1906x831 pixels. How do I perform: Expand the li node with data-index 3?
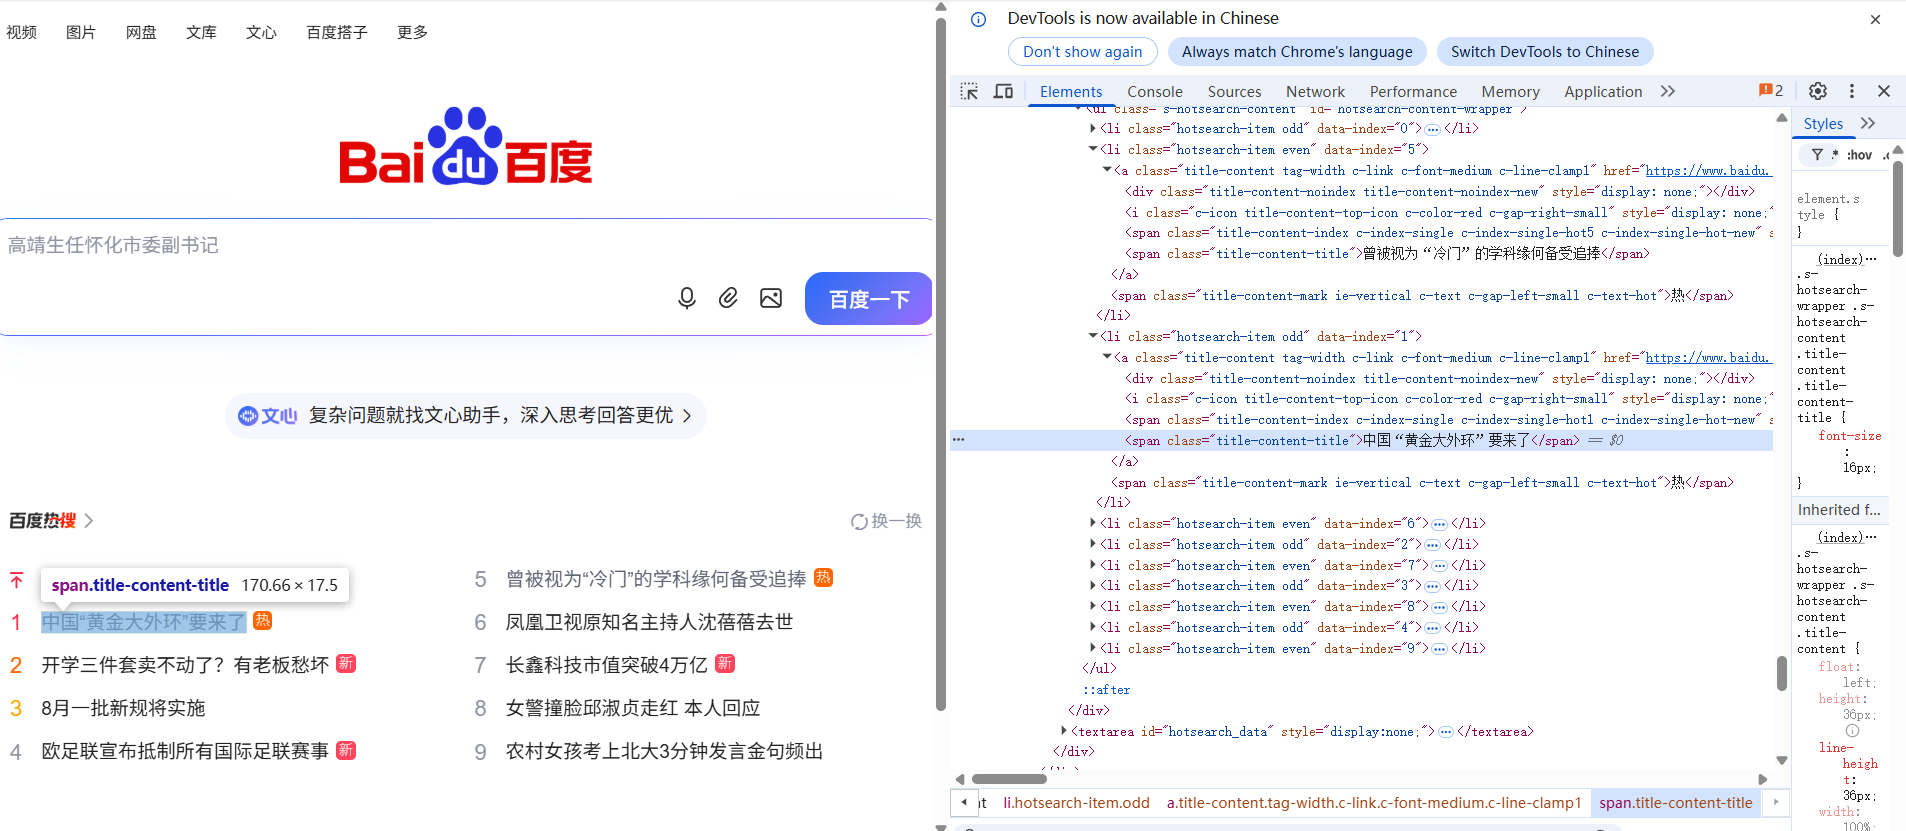(x=1092, y=585)
